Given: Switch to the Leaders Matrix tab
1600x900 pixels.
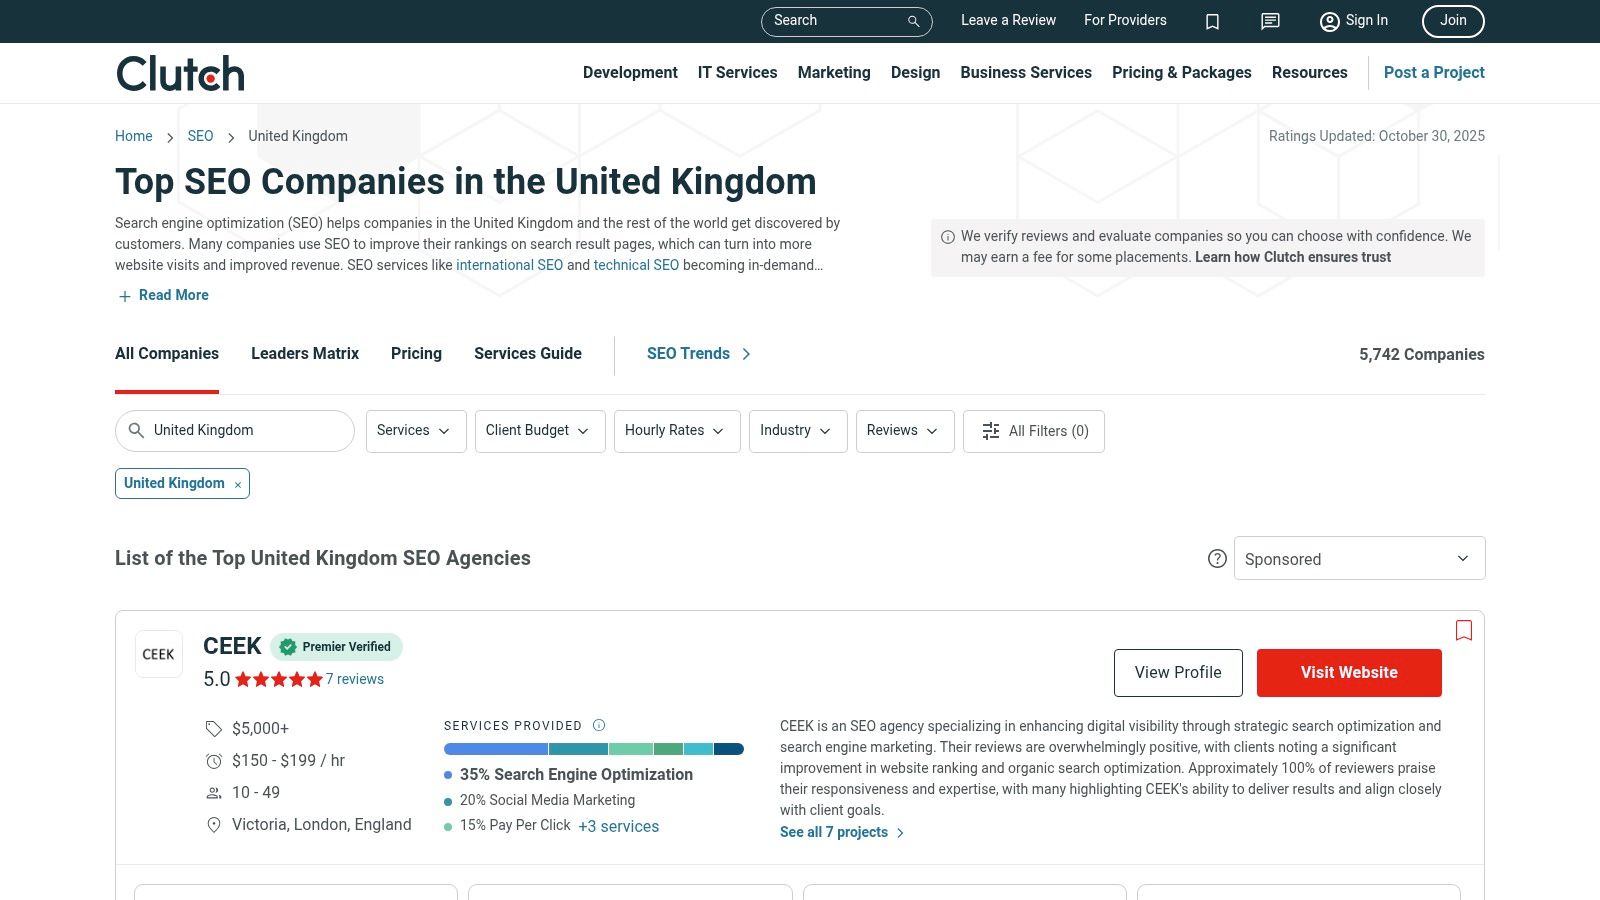Looking at the screenshot, I should tap(304, 353).
